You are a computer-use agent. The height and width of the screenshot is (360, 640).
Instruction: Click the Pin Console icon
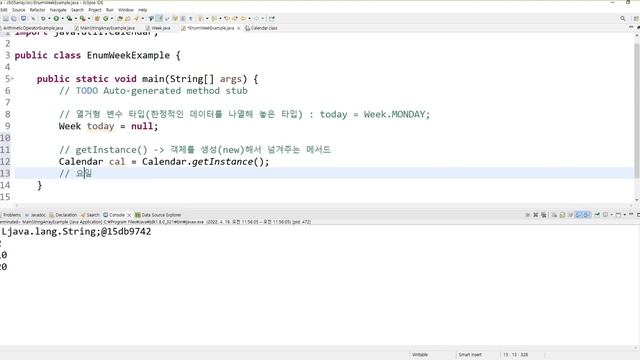click(597, 215)
